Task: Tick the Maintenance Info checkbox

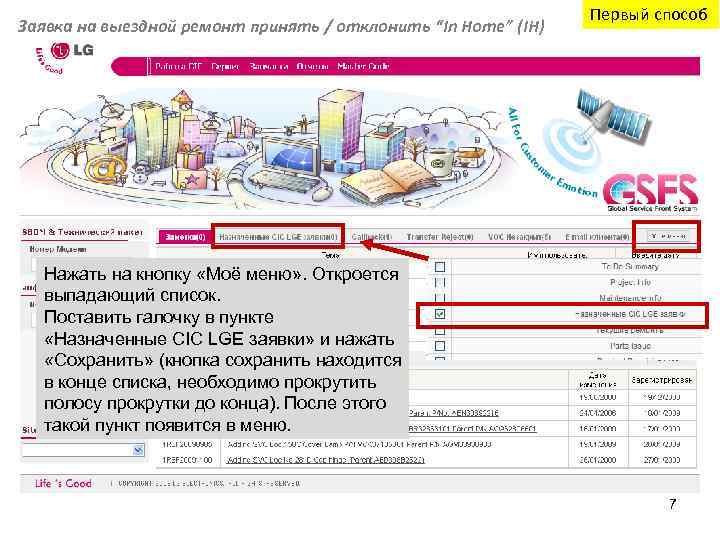Action: 440,298
